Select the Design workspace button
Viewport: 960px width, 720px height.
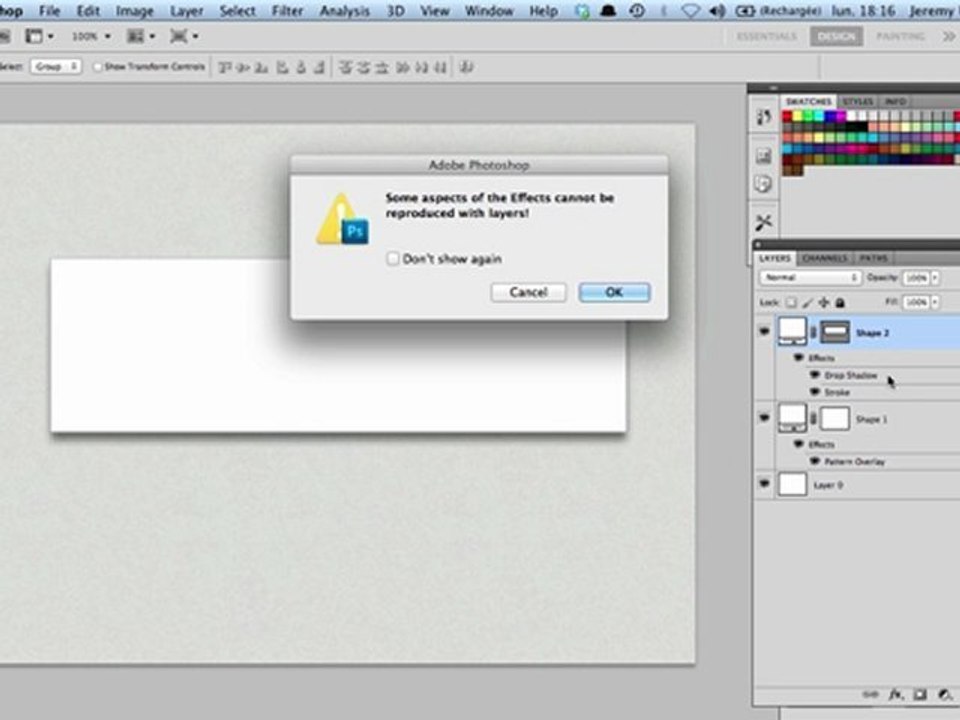836,37
